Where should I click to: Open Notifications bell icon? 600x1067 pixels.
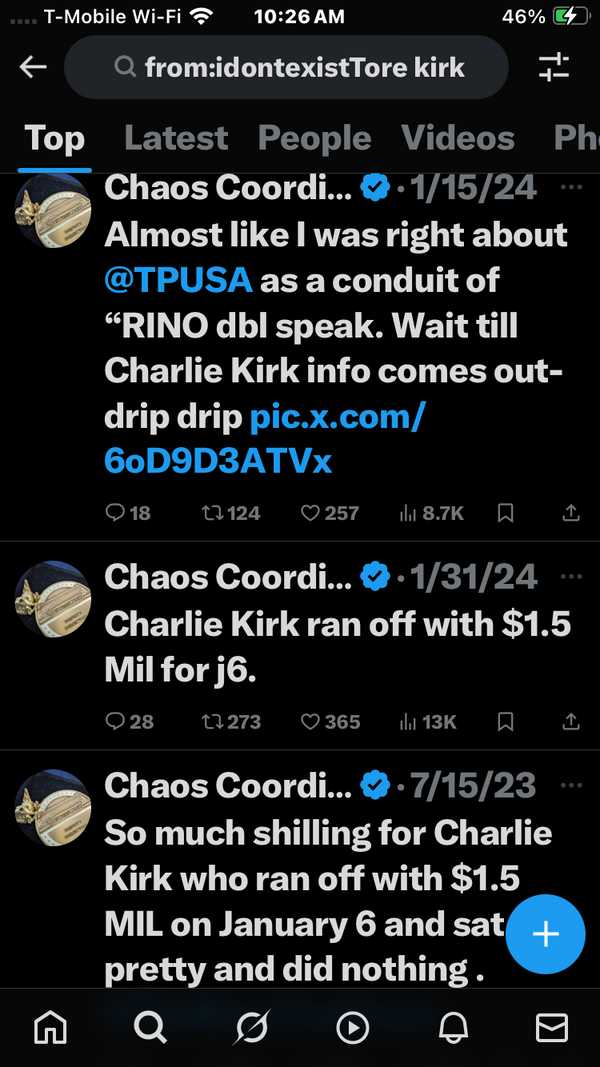(x=451, y=1027)
